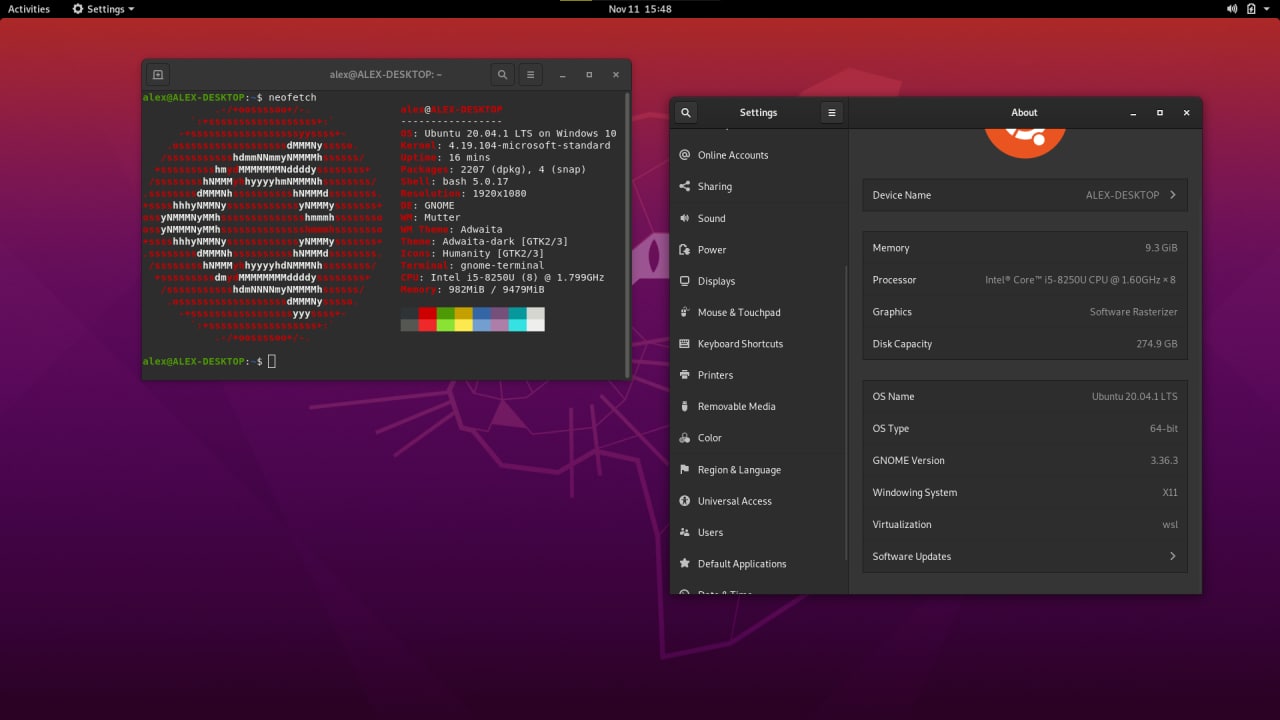Viewport: 1280px width, 720px height.
Task: Go to Power settings via its icon
Action: (x=685, y=249)
